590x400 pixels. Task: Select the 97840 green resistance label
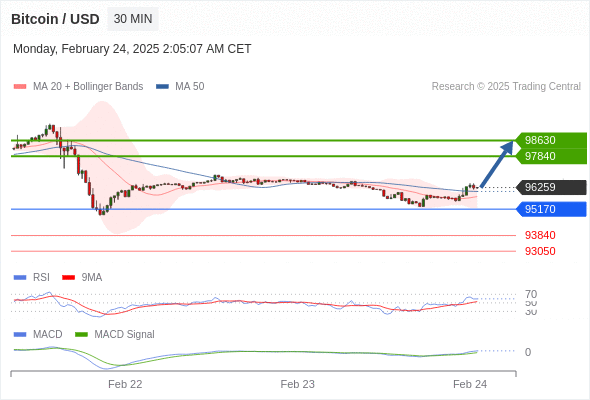click(x=551, y=156)
